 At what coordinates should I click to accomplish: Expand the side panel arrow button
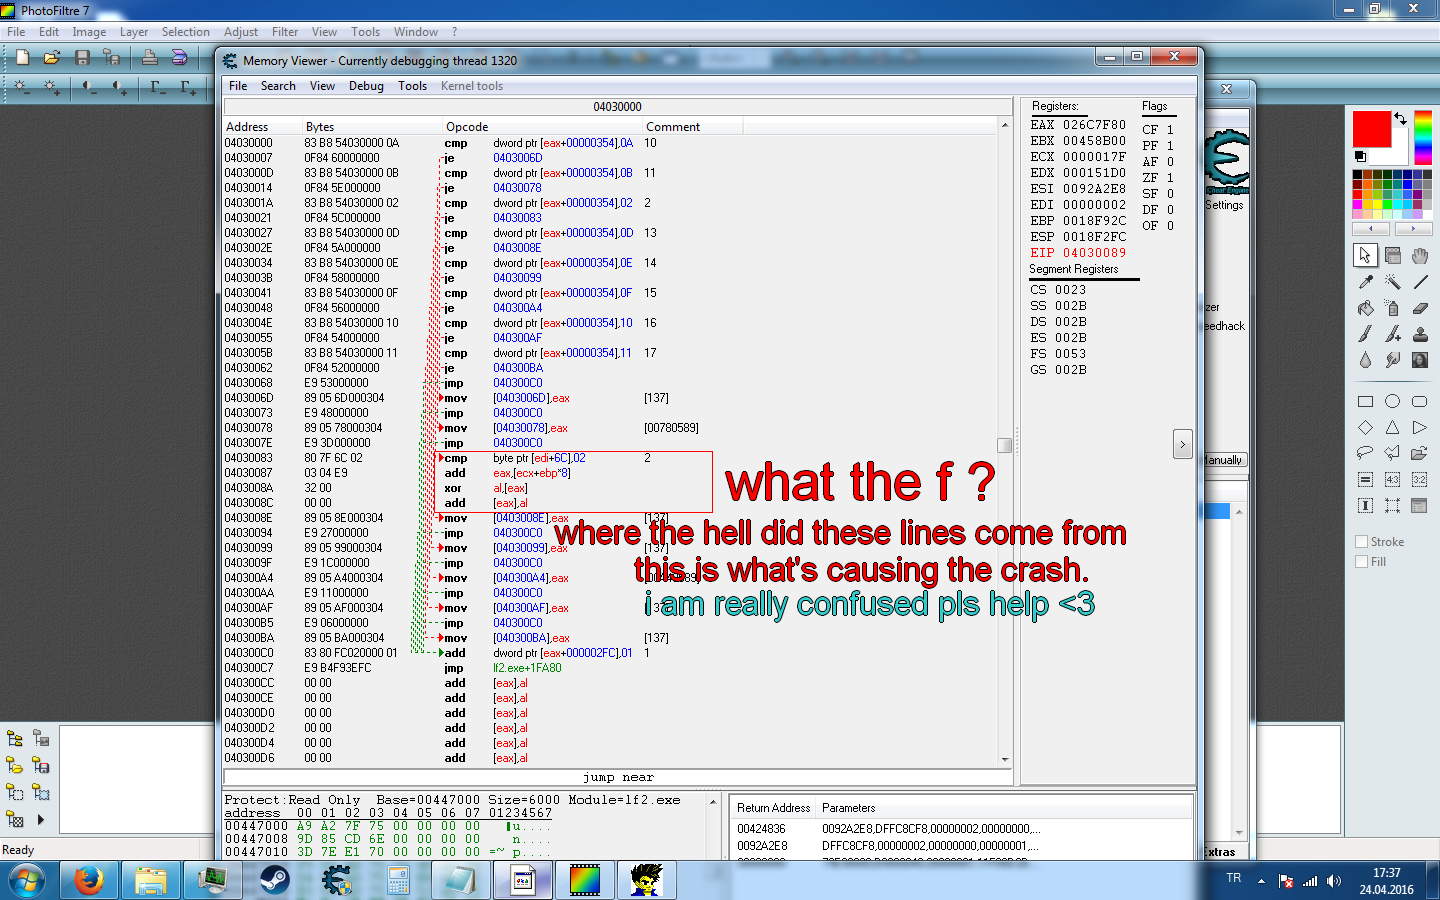pyautogui.click(x=1182, y=444)
